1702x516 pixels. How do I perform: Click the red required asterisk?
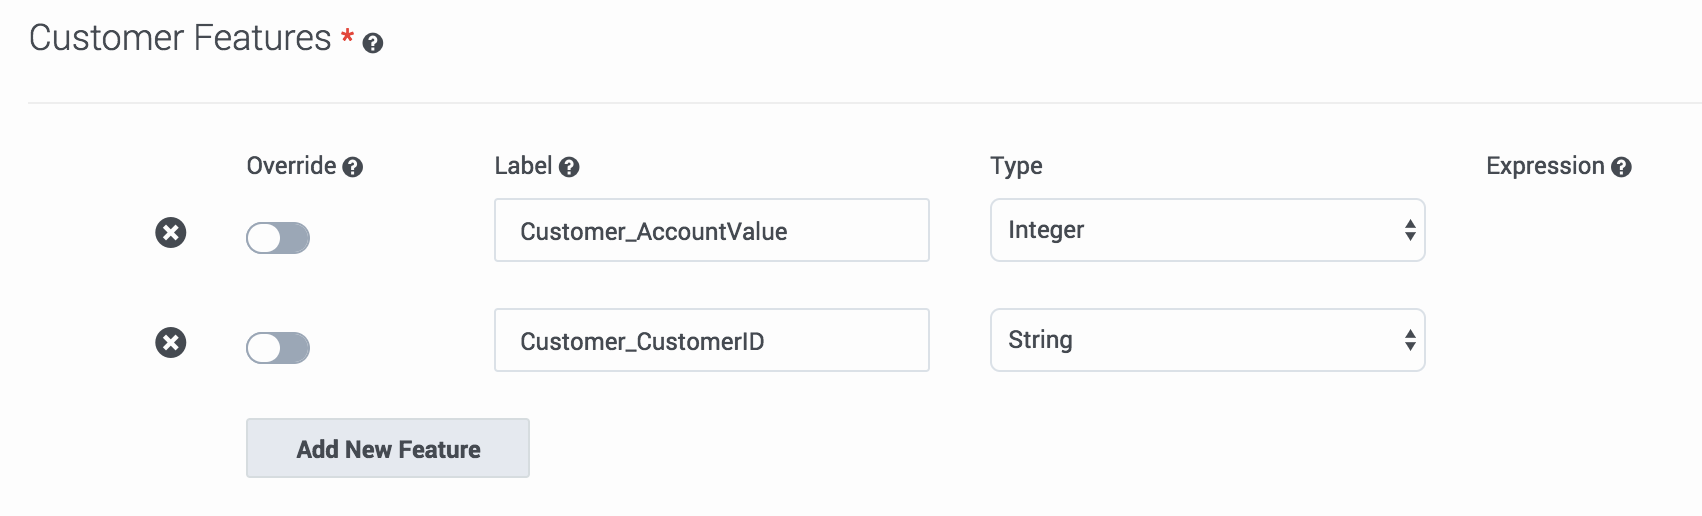[347, 37]
